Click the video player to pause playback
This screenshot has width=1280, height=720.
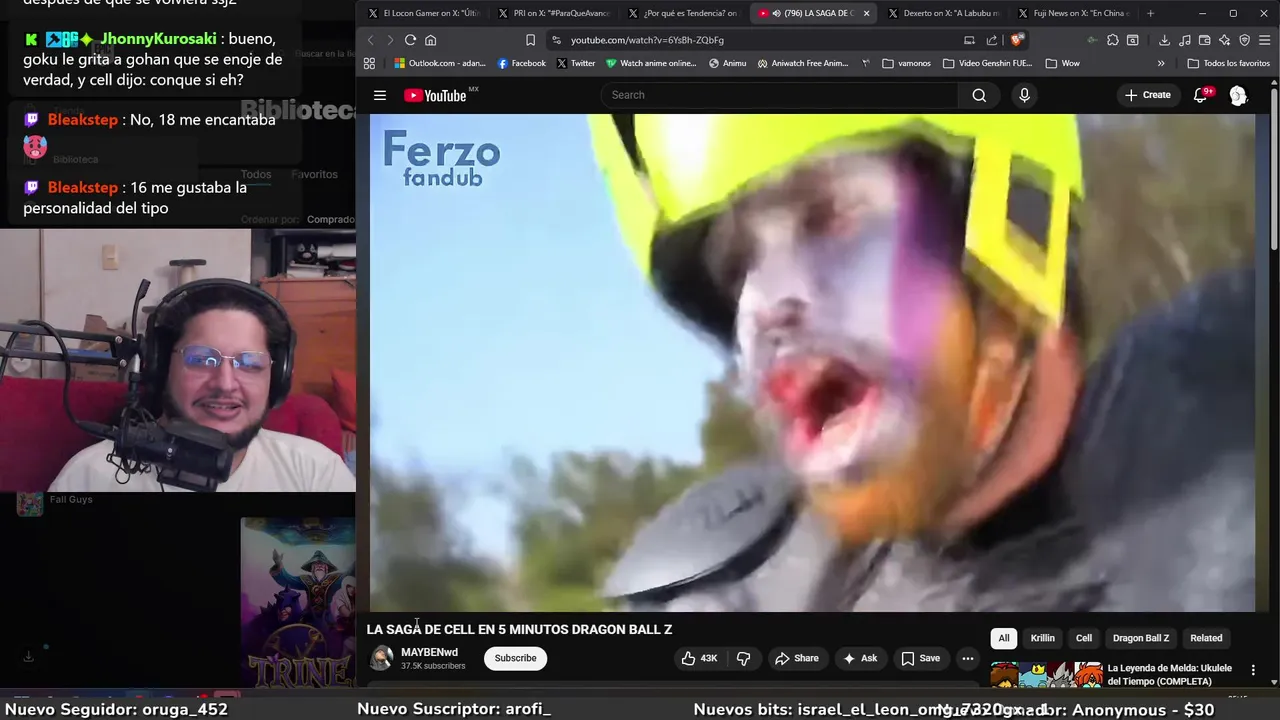[812, 362]
